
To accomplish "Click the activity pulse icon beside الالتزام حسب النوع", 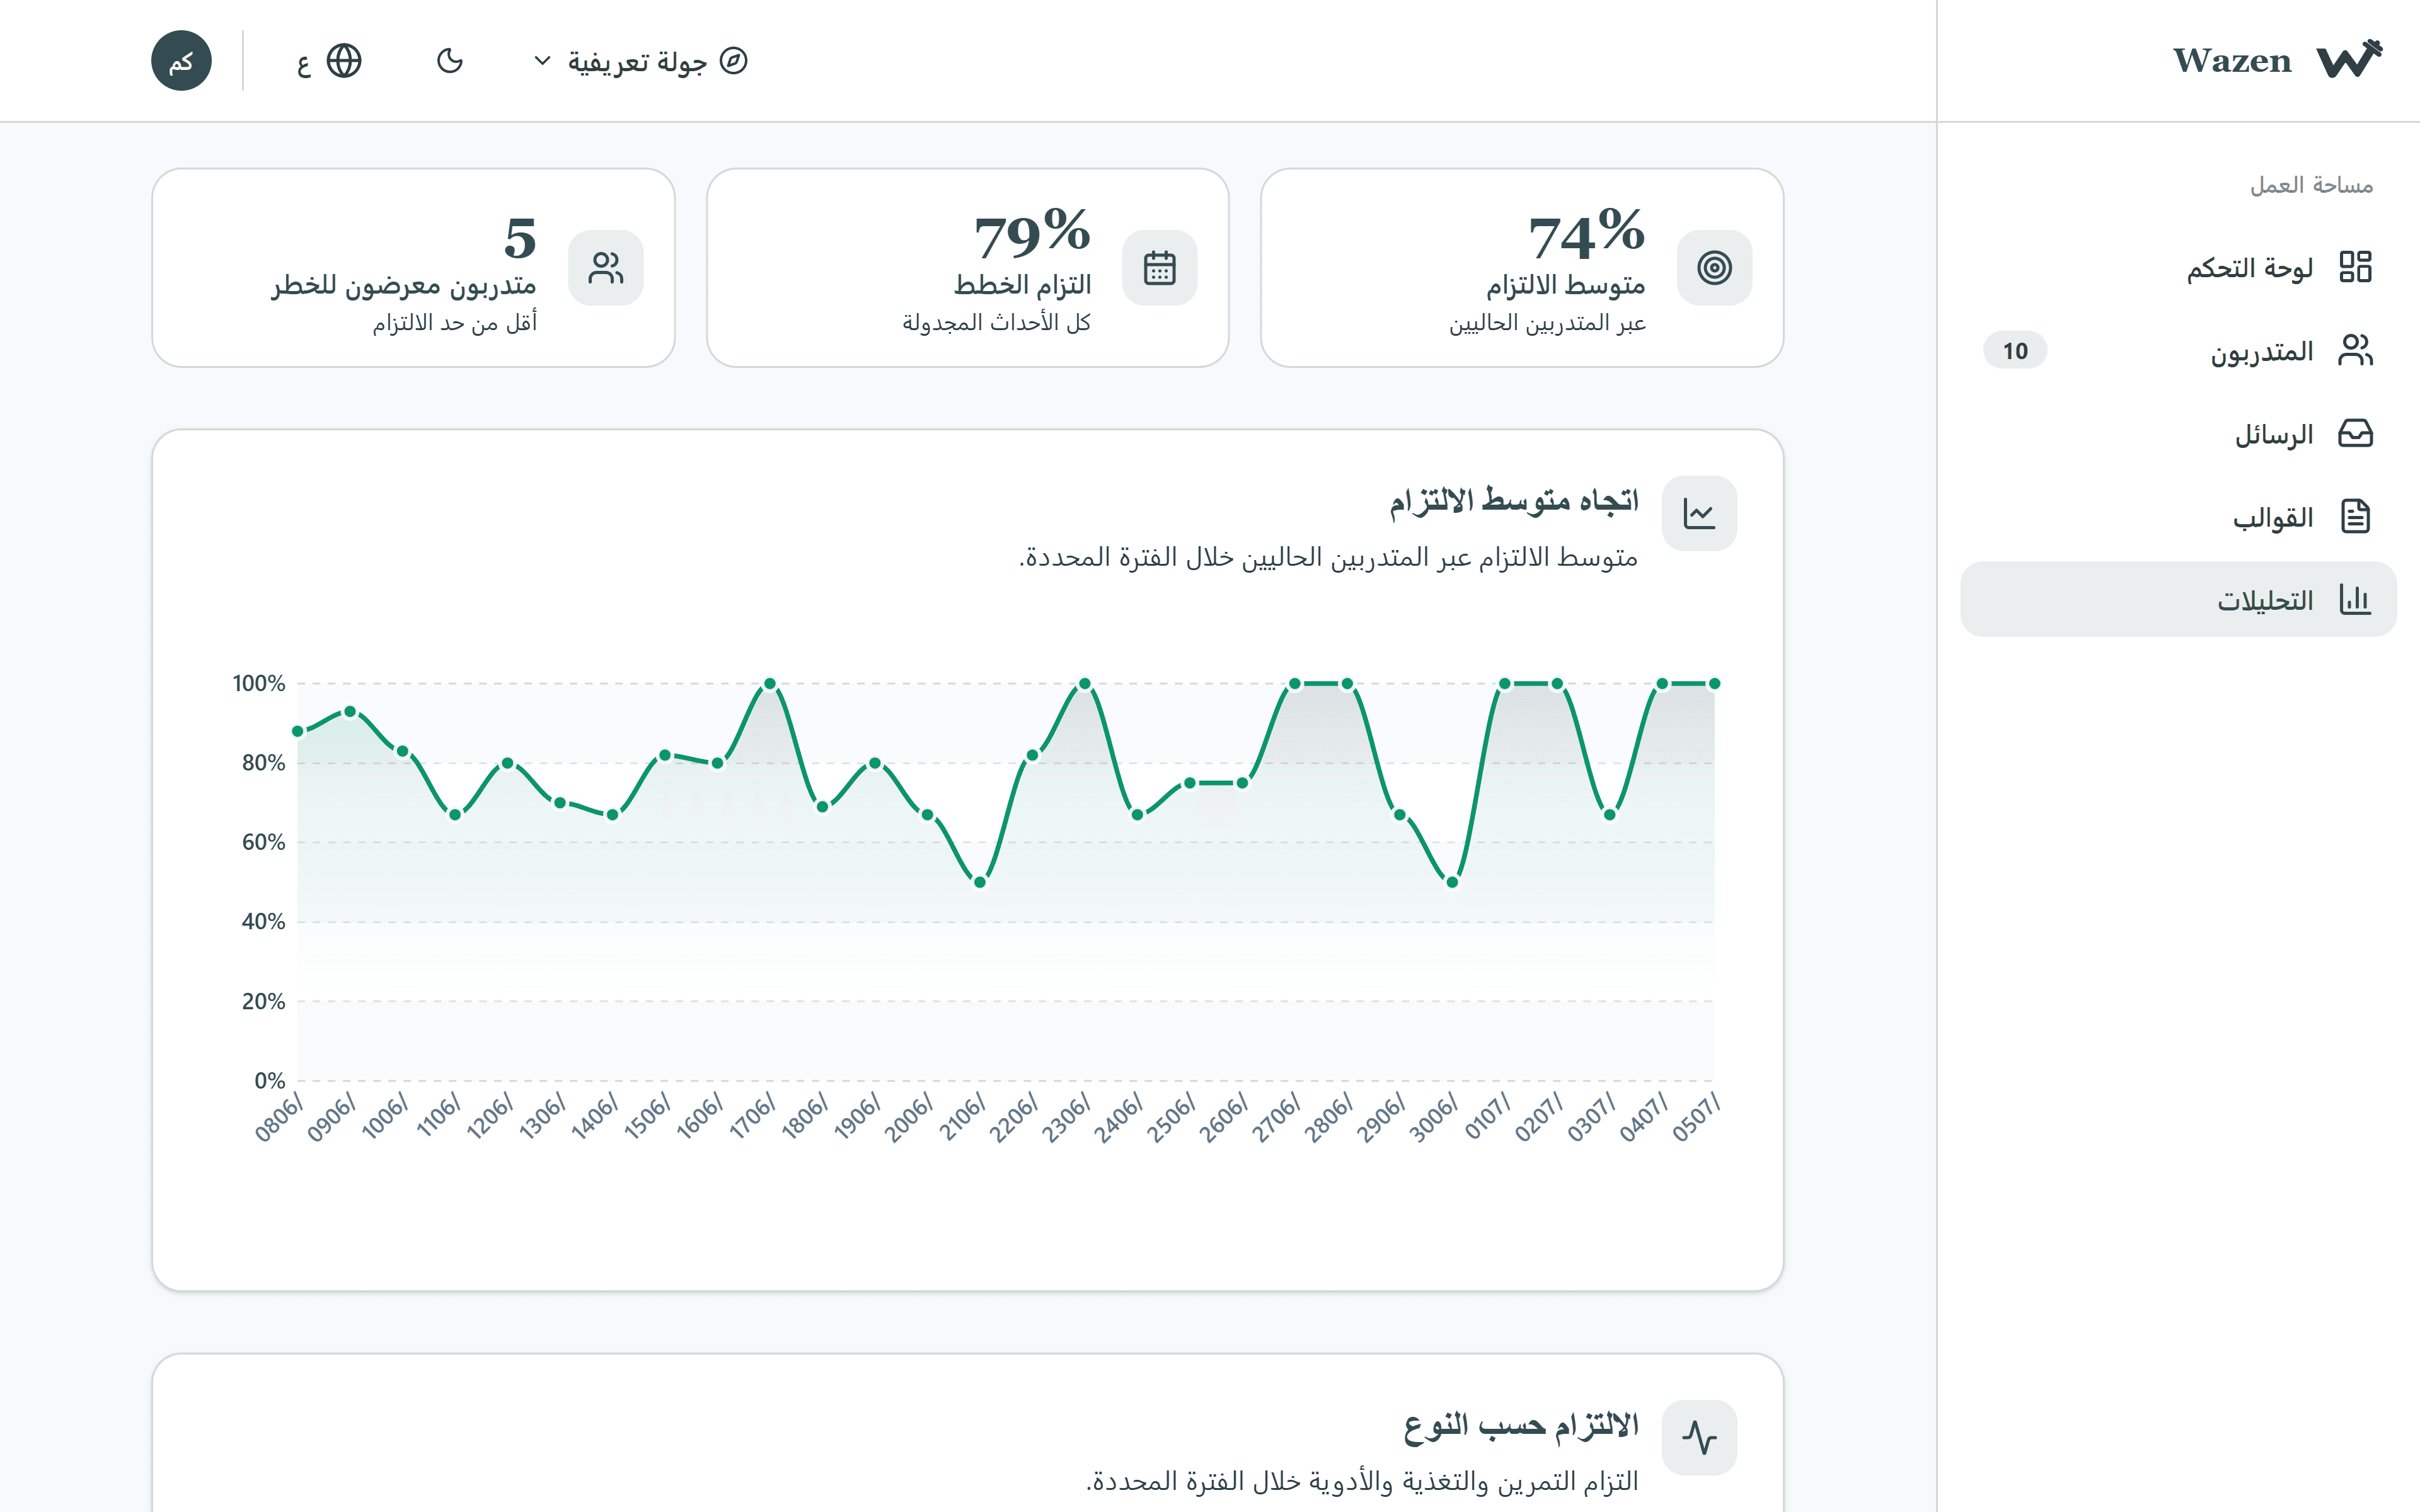I will click(1699, 1438).
